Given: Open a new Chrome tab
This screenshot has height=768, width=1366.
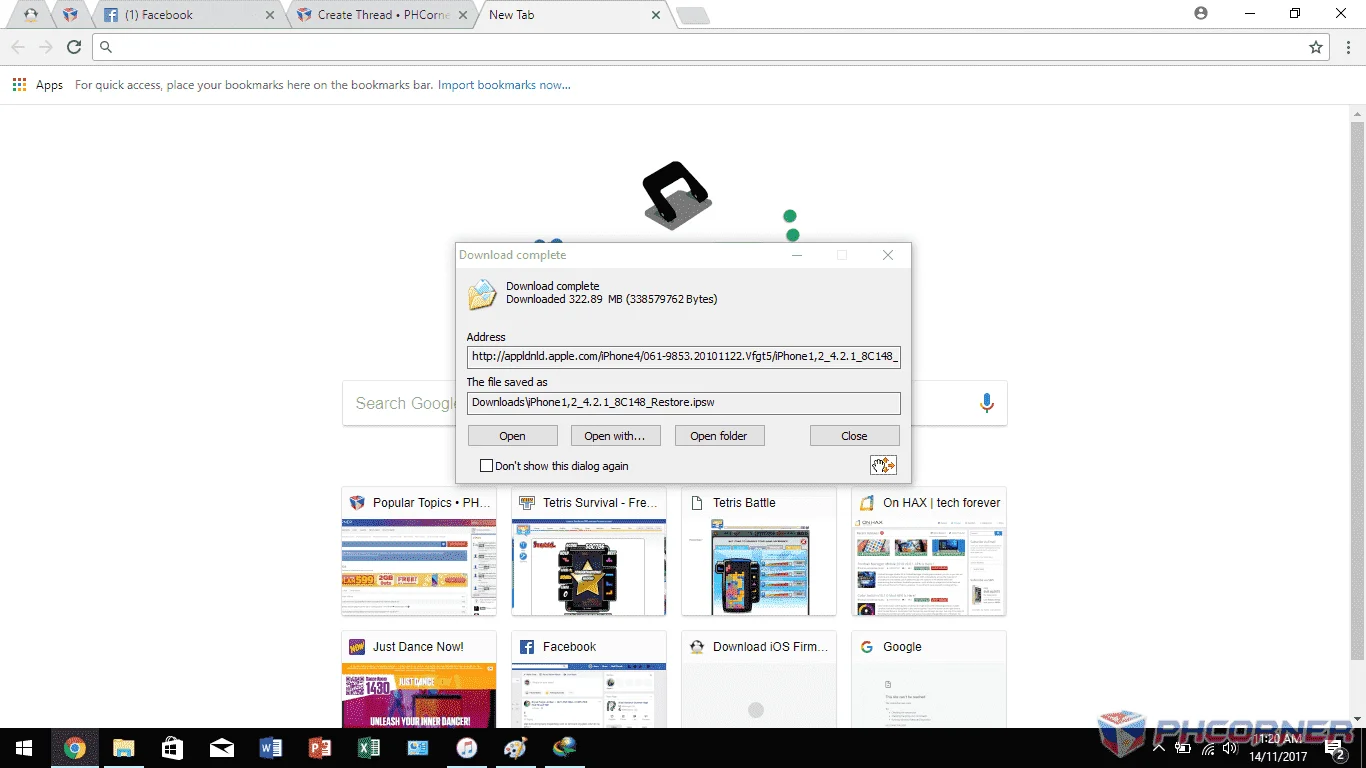Looking at the screenshot, I should pyautogui.click(x=692, y=15).
